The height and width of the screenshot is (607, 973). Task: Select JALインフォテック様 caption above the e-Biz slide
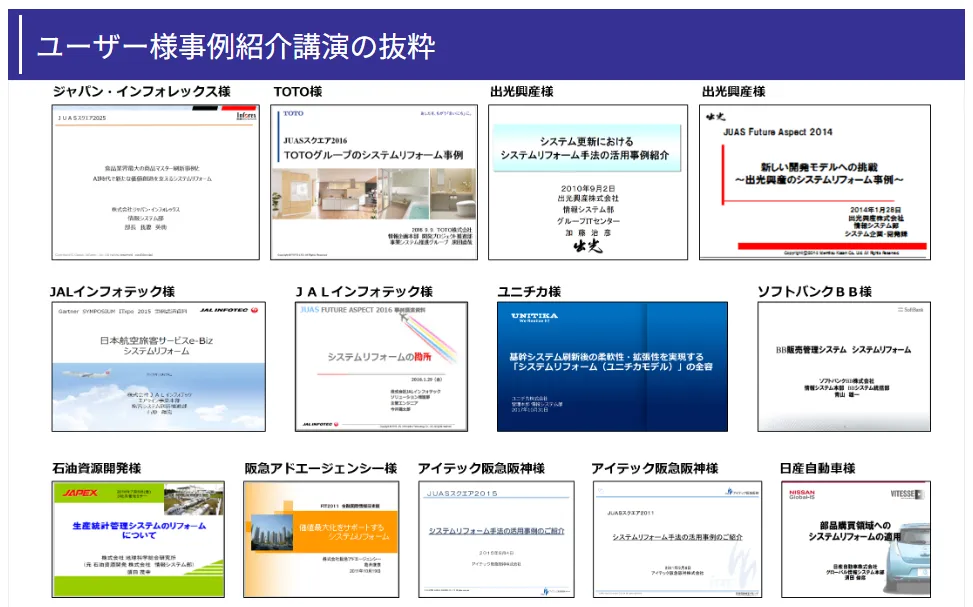112,292
